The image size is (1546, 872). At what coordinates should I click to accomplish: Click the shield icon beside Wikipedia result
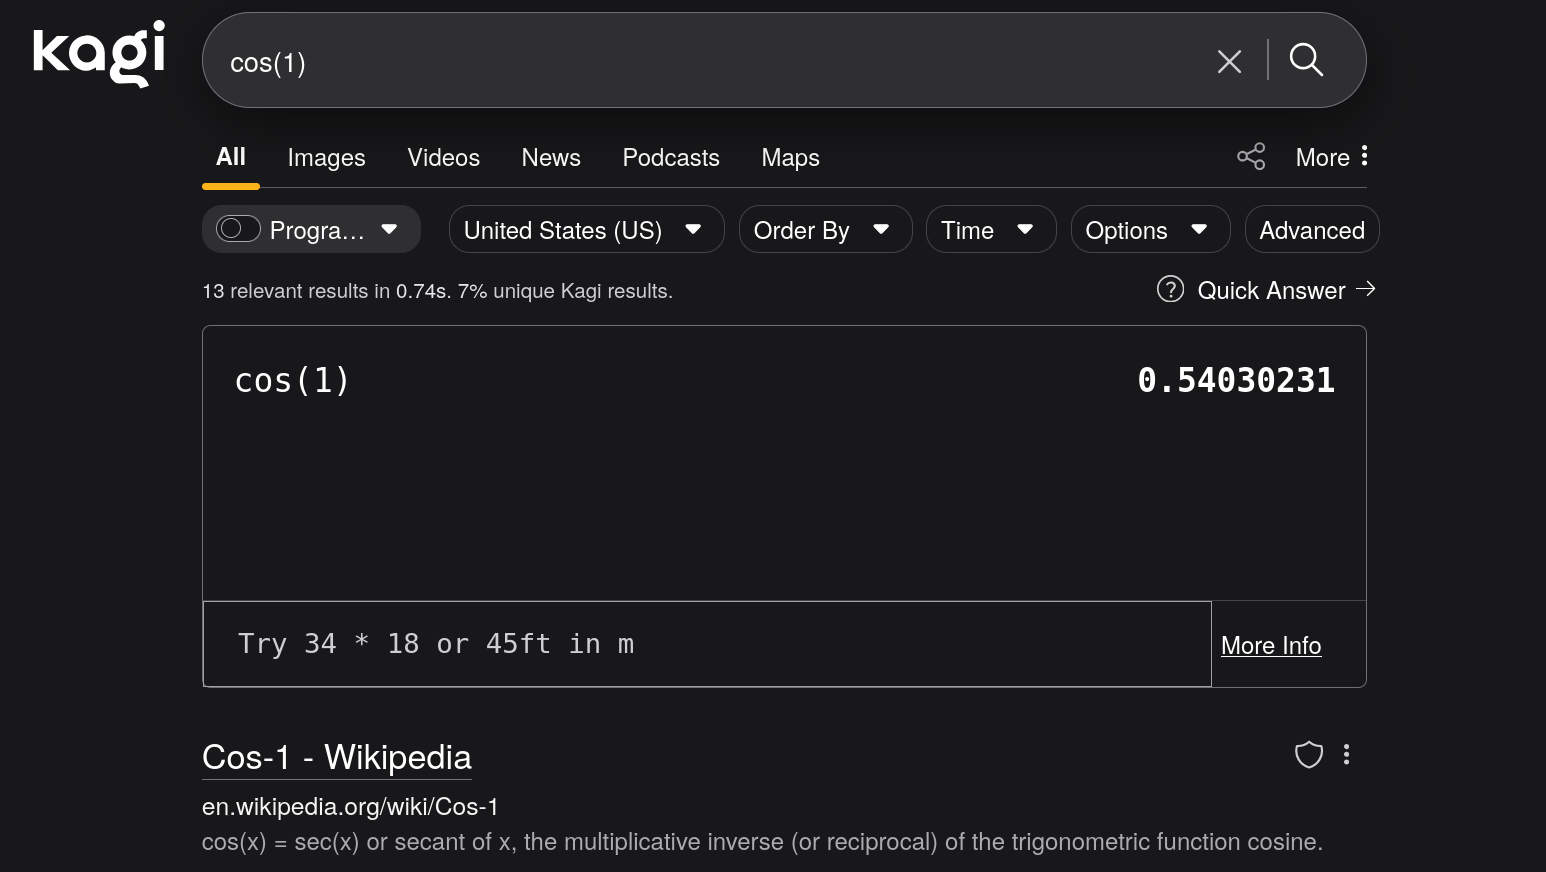click(1308, 754)
